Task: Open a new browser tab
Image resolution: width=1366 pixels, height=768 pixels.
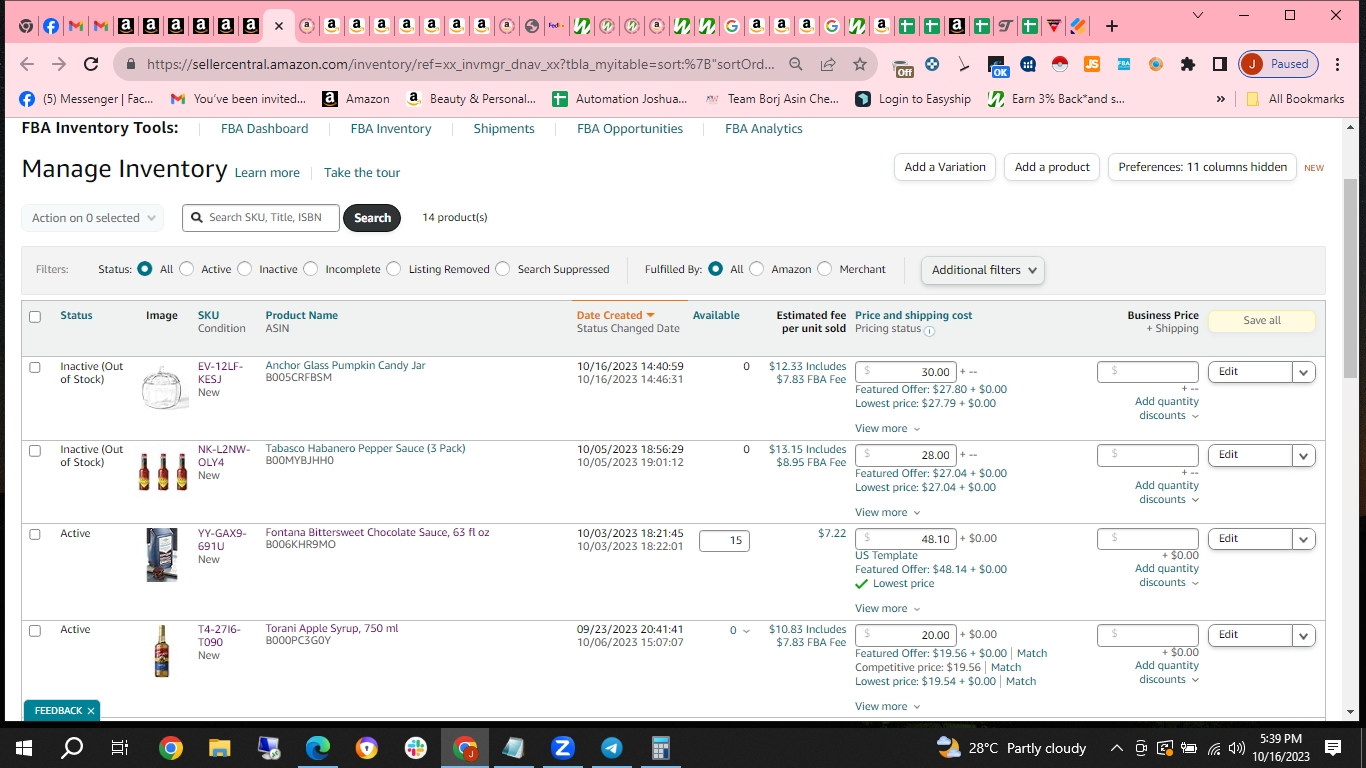Action: [1112, 26]
